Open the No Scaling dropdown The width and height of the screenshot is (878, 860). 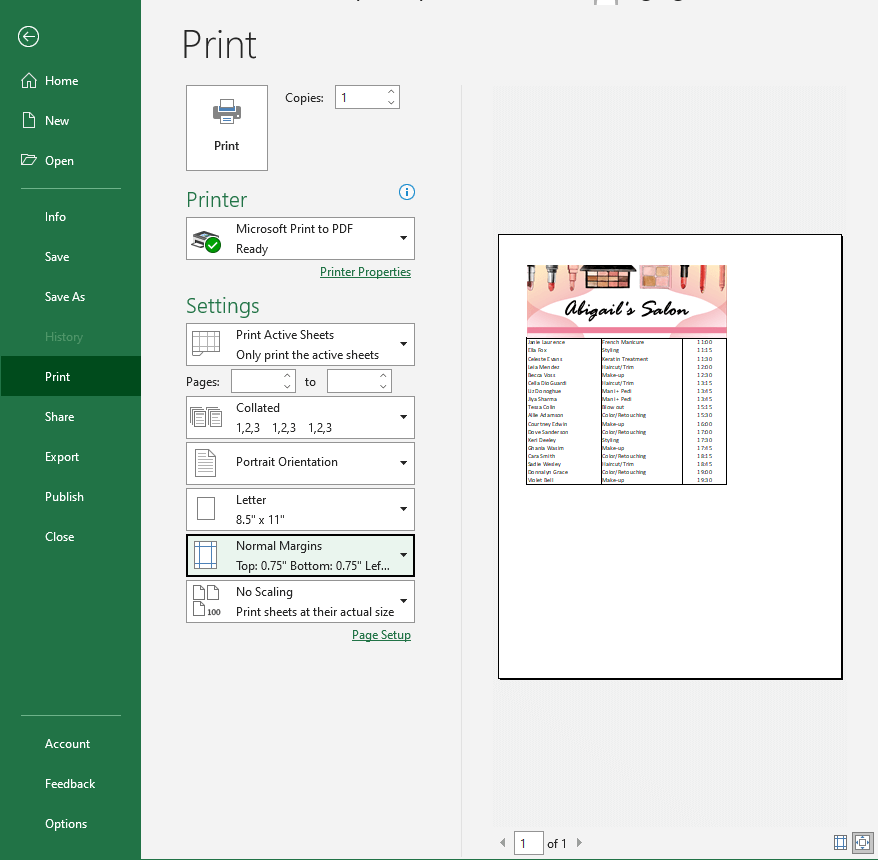tap(300, 601)
